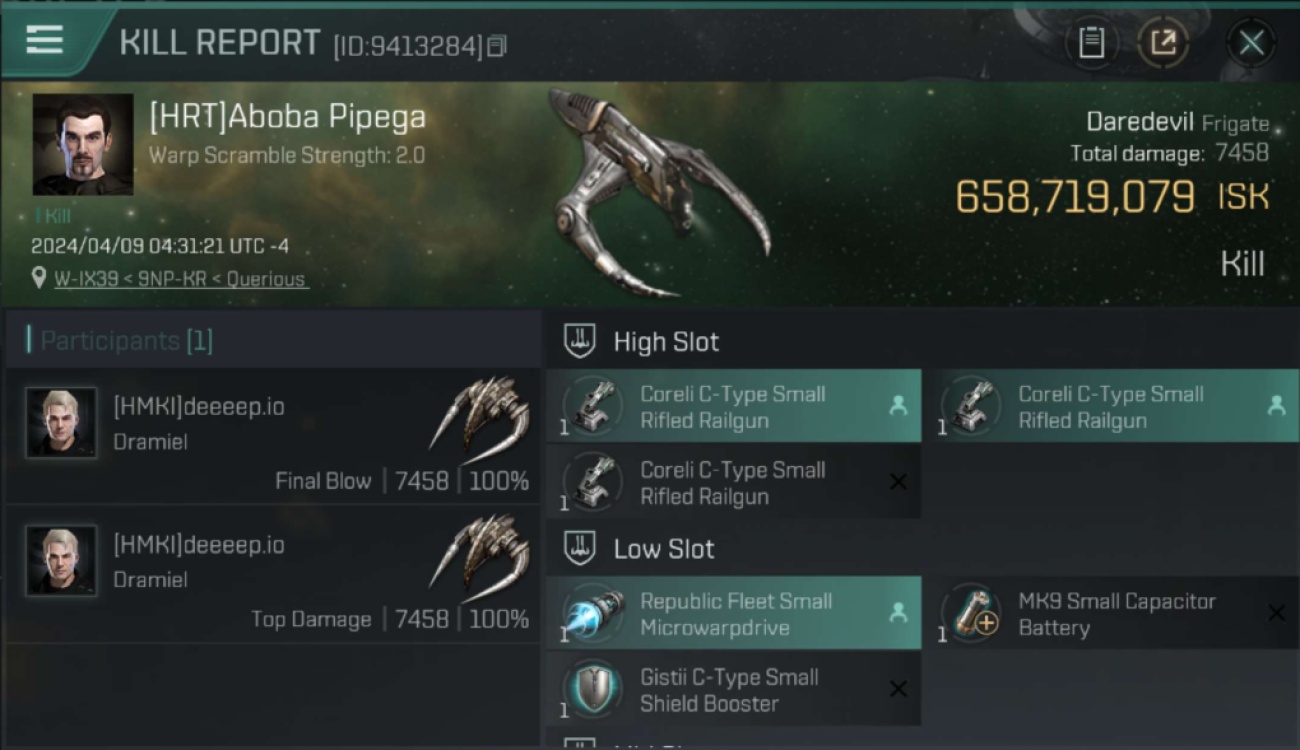Select the Republic Fleet Small Microwarpdrive item
1300x750 pixels.
tap(734, 613)
